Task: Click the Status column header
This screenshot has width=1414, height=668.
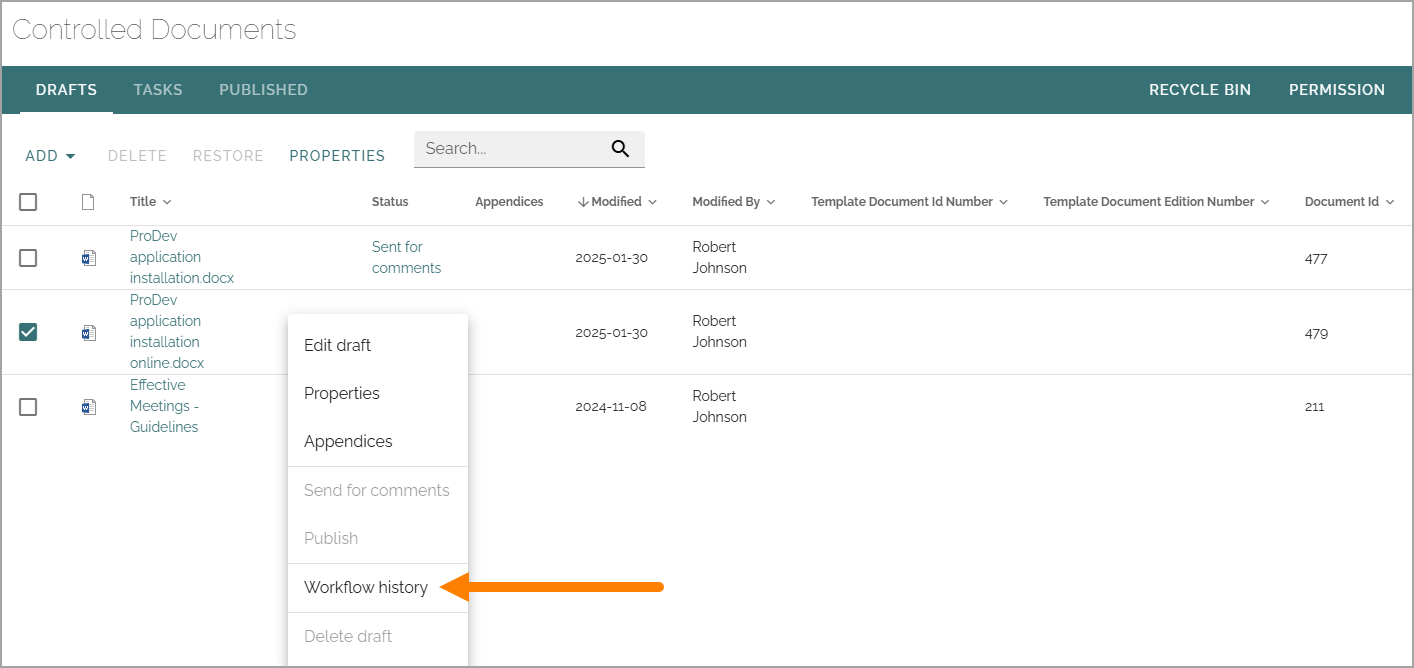Action: pyautogui.click(x=390, y=202)
